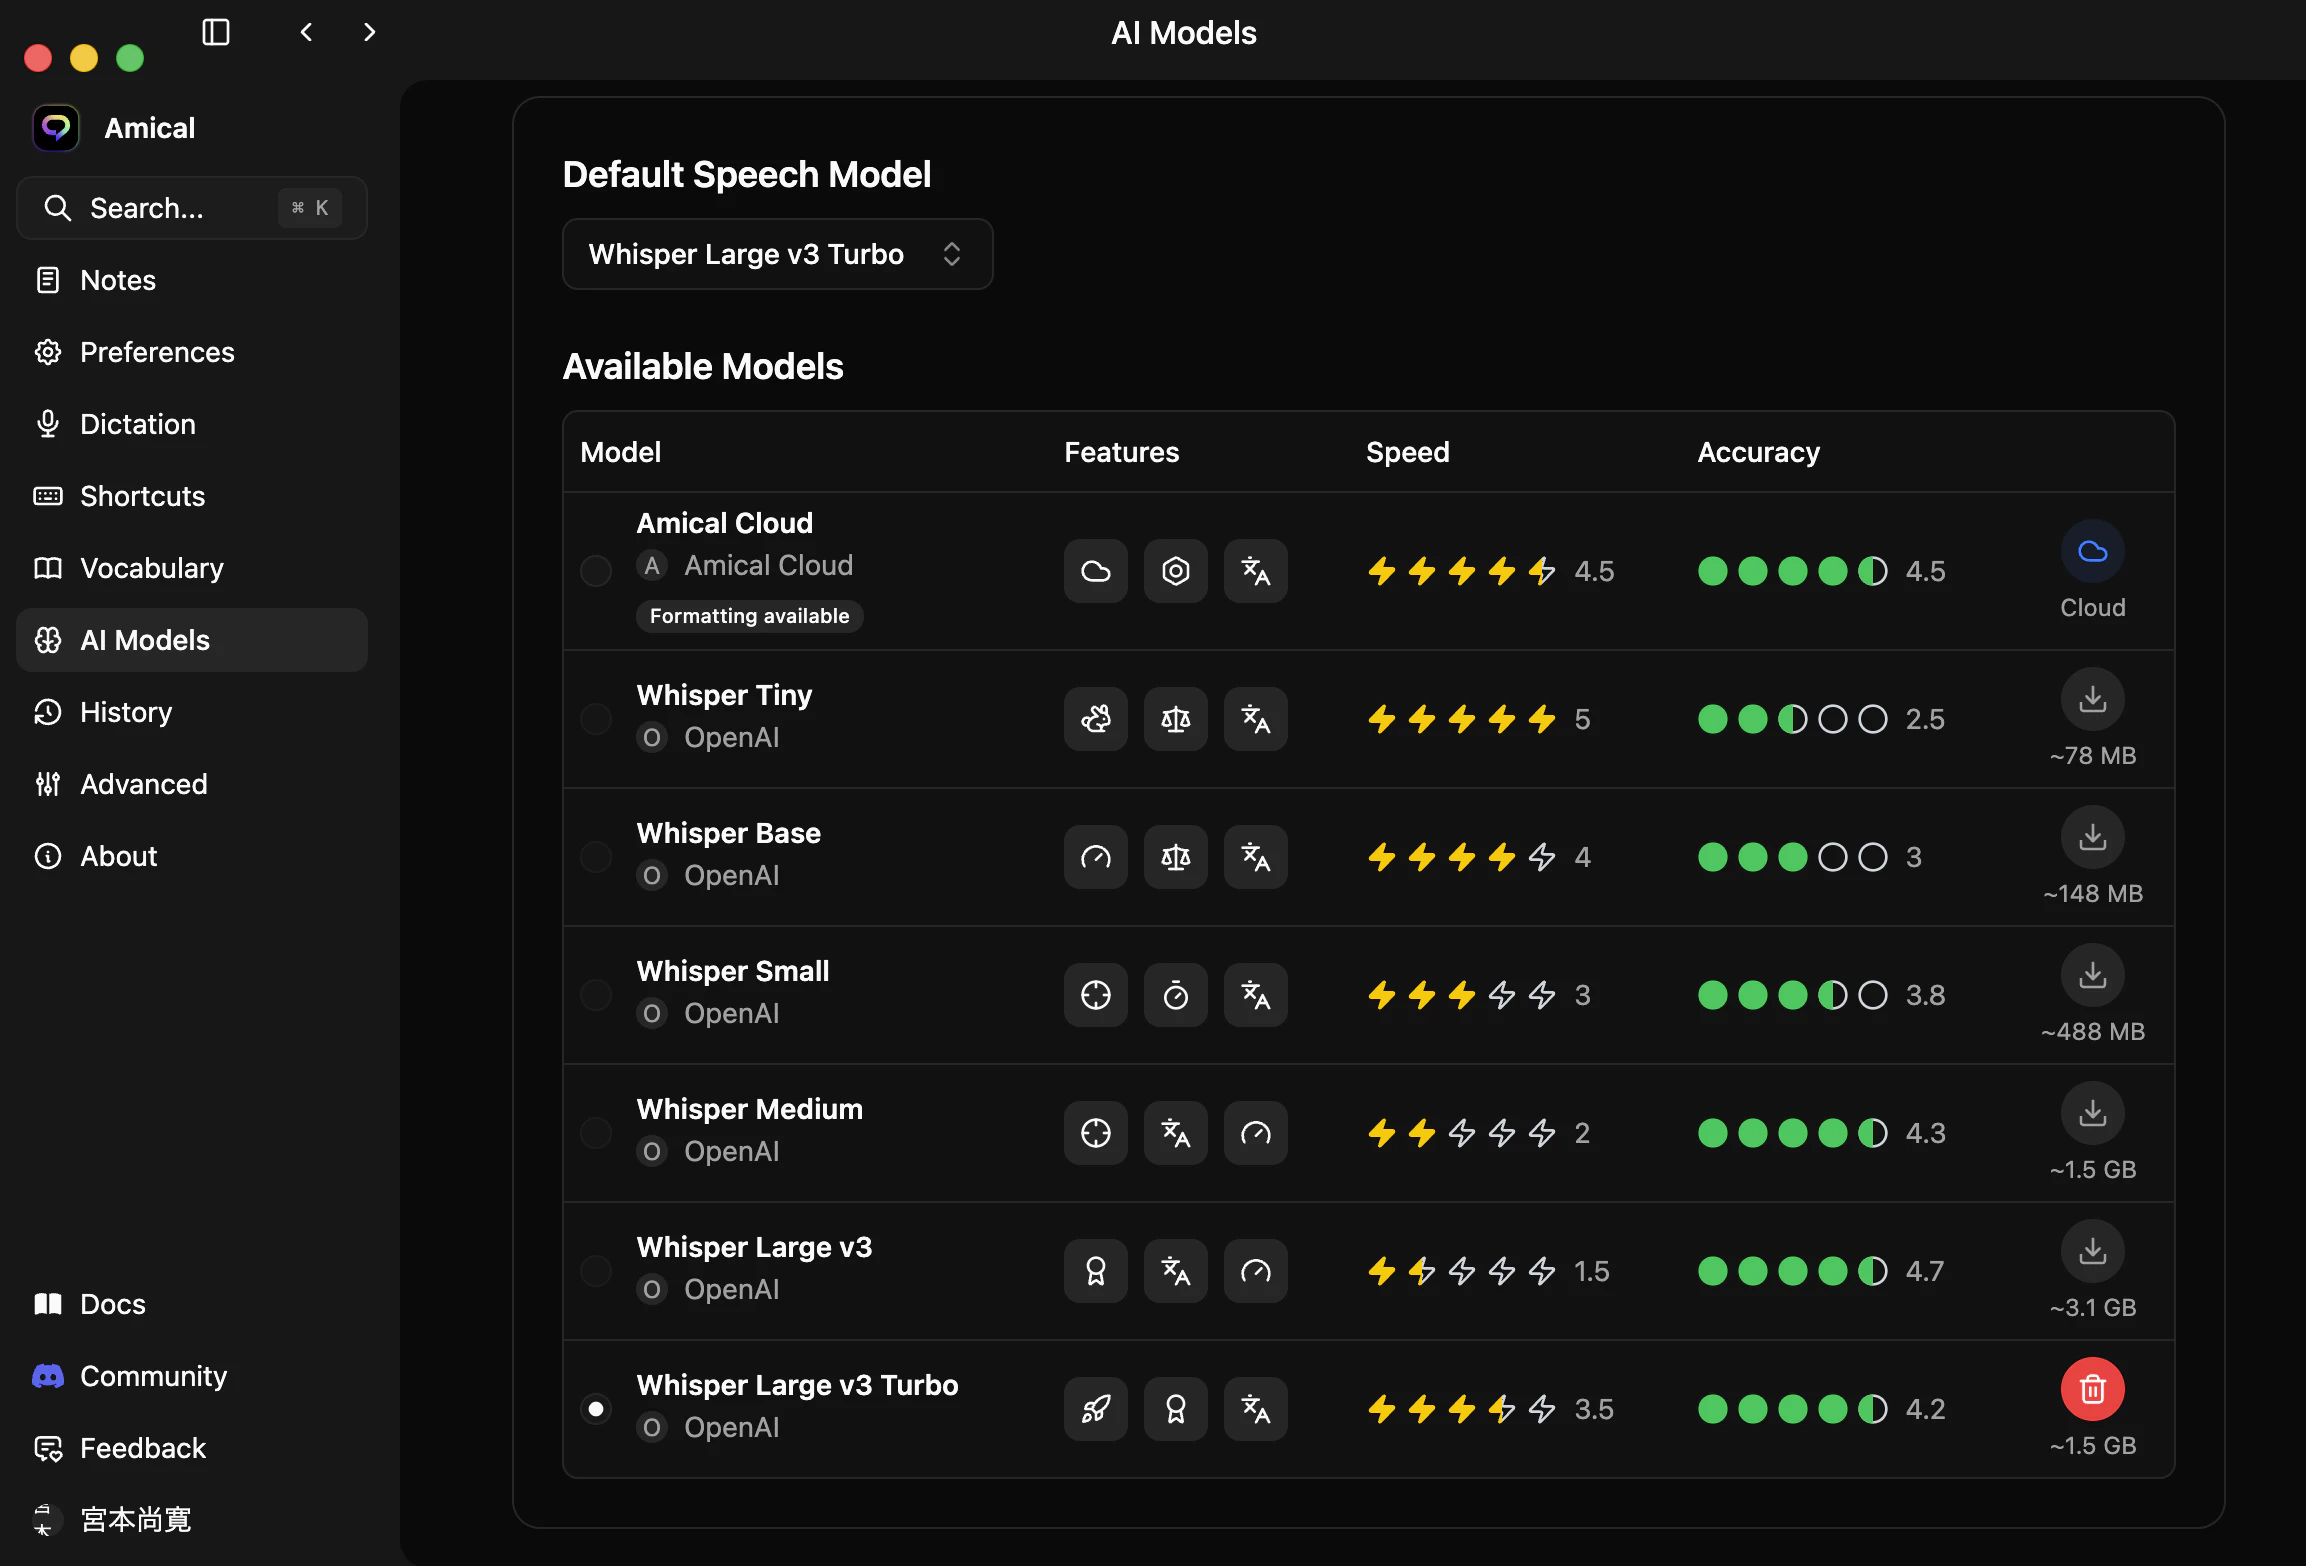Click the Cloud status icon for Amical Cloud
This screenshot has height=1566, width=2306.
point(2093,551)
